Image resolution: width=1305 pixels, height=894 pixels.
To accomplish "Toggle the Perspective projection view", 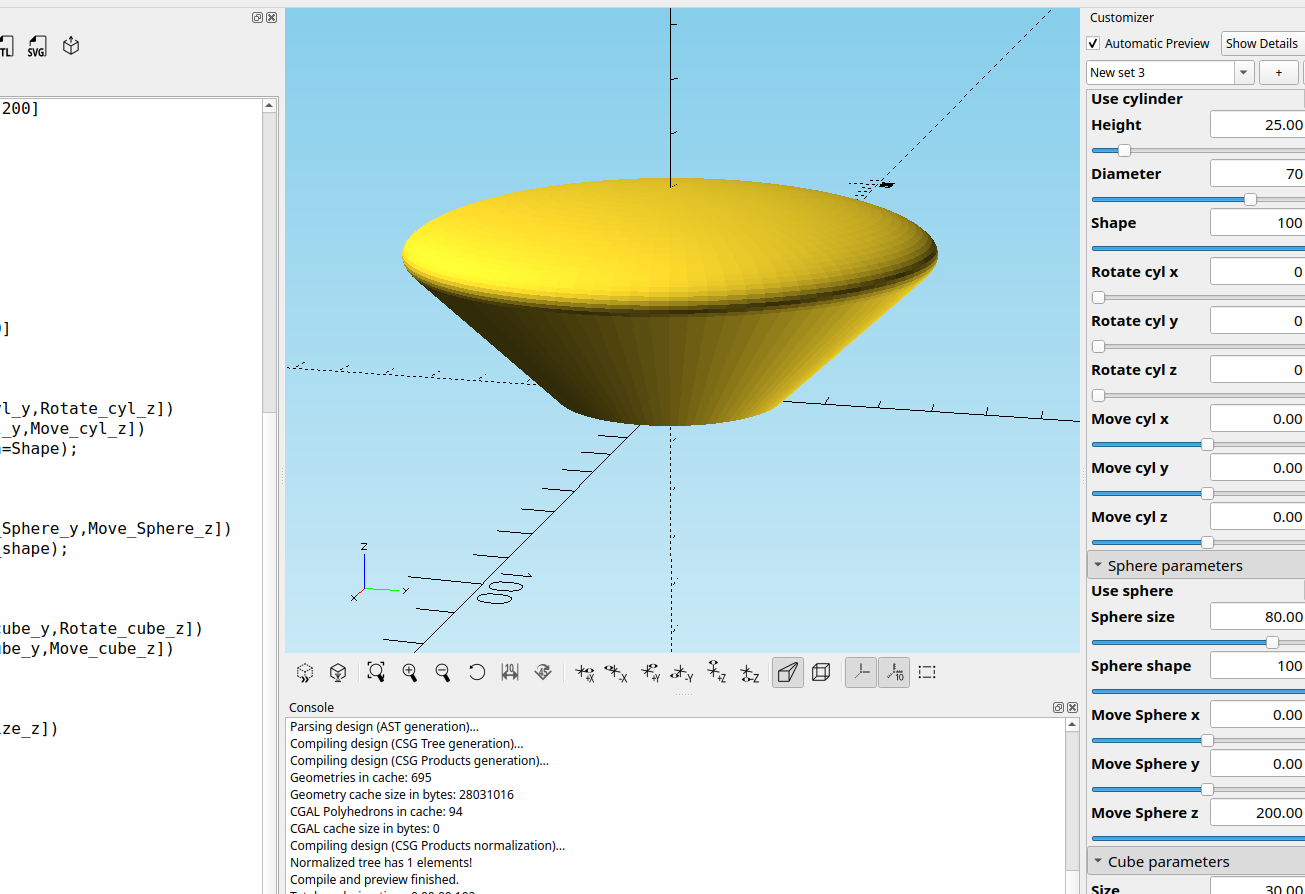I will click(x=788, y=672).
